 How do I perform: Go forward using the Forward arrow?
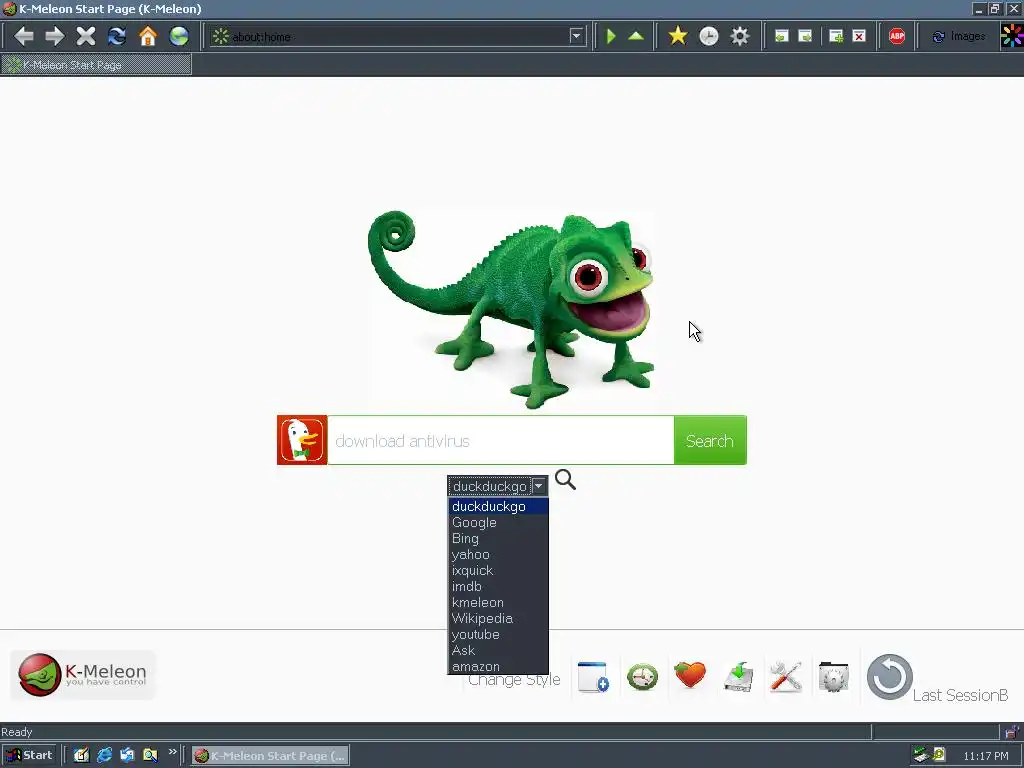pos(54,36)
